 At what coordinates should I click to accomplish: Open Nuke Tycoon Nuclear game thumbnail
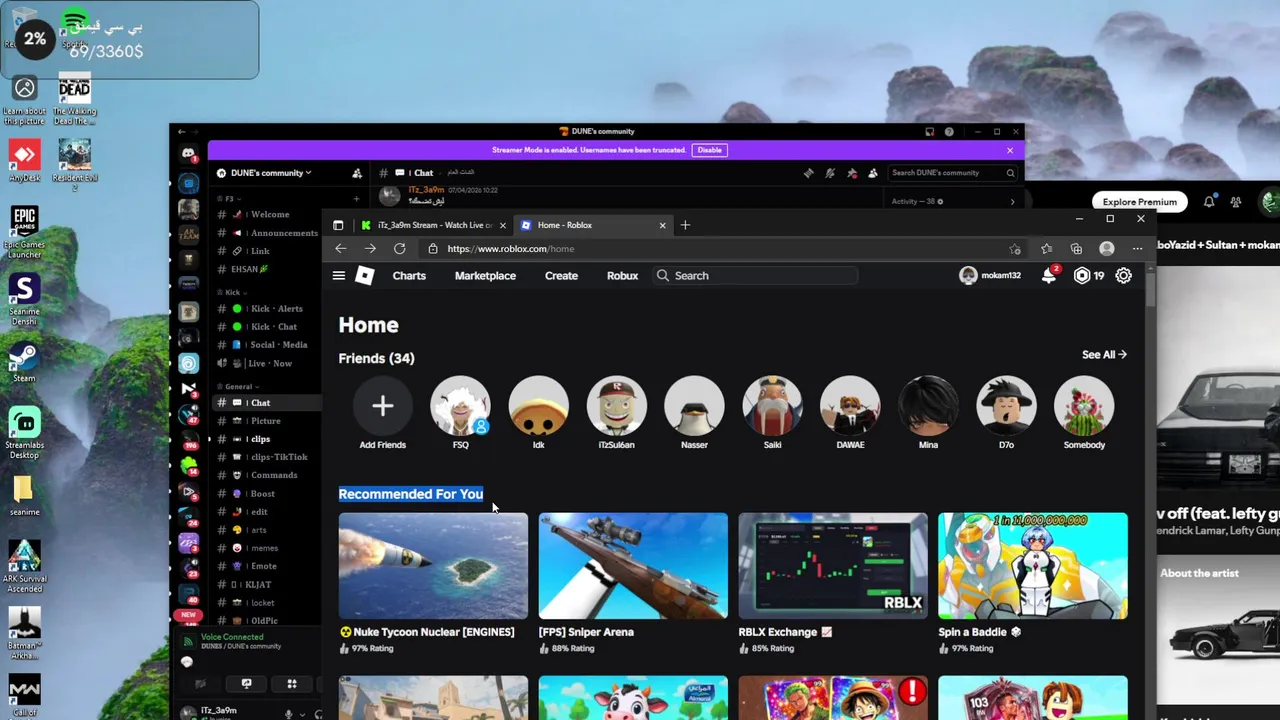[x=433, y=566]
